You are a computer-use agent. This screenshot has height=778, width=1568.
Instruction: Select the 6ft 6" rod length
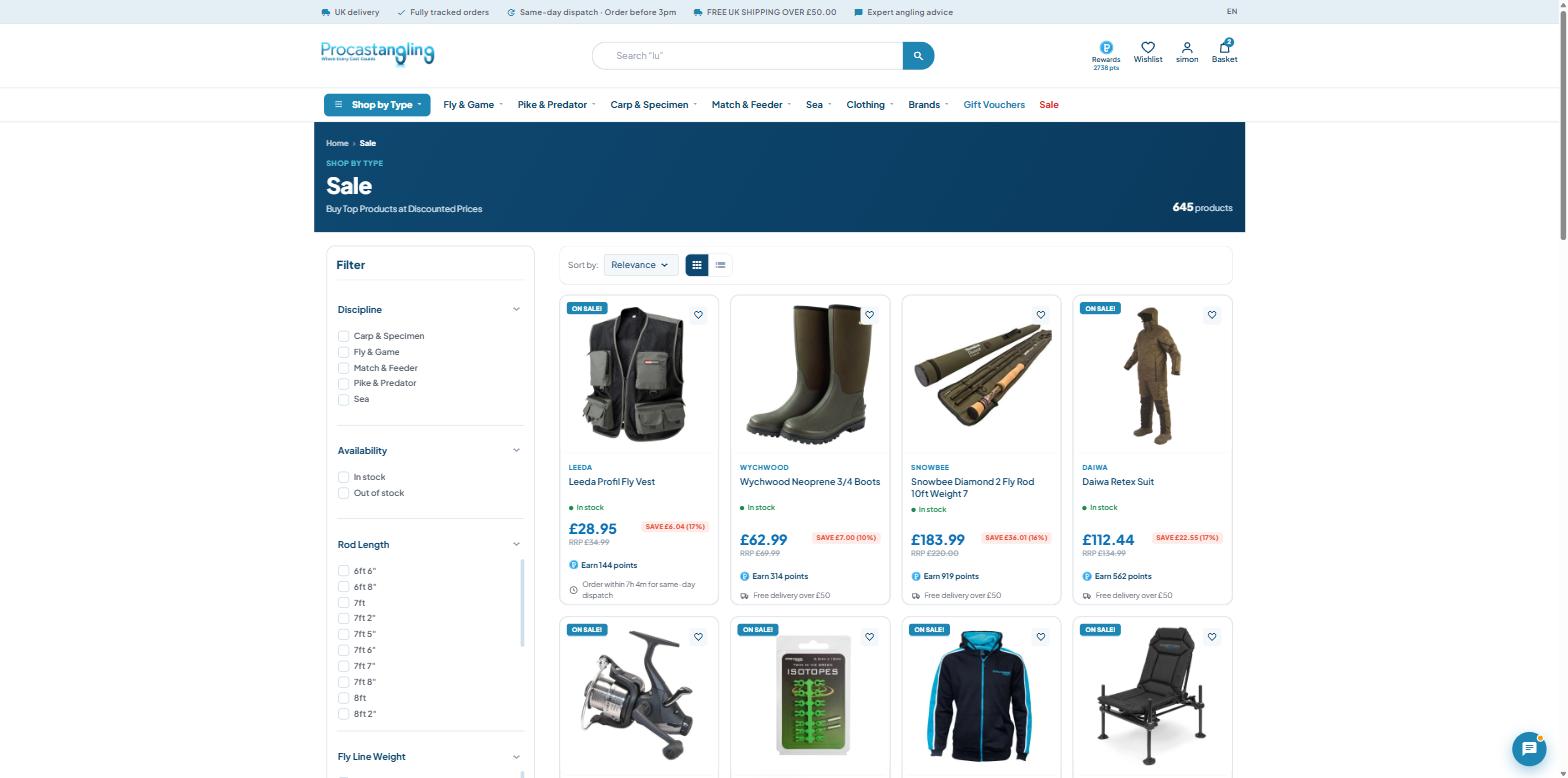[343, 571]
